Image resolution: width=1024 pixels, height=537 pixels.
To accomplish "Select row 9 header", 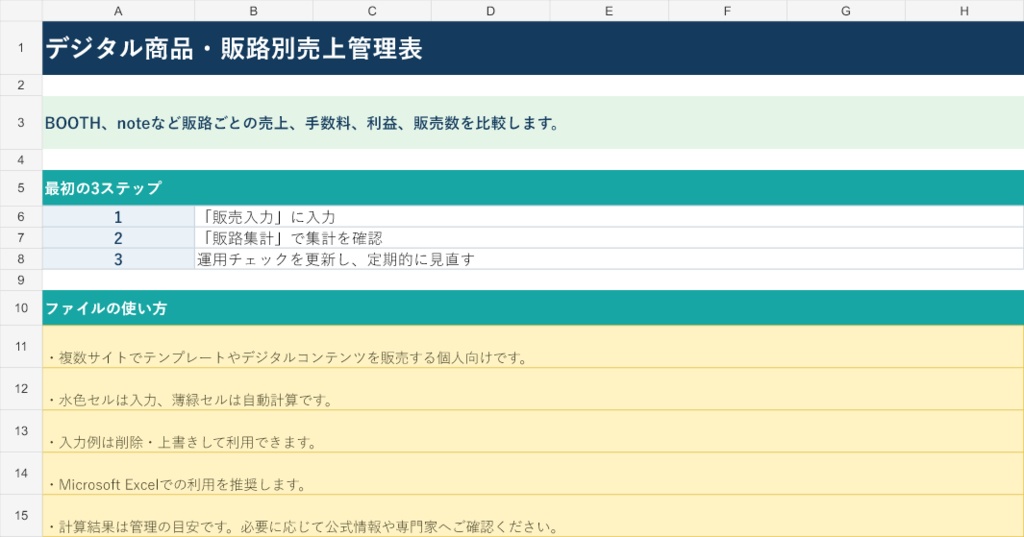I will [21, 280].
